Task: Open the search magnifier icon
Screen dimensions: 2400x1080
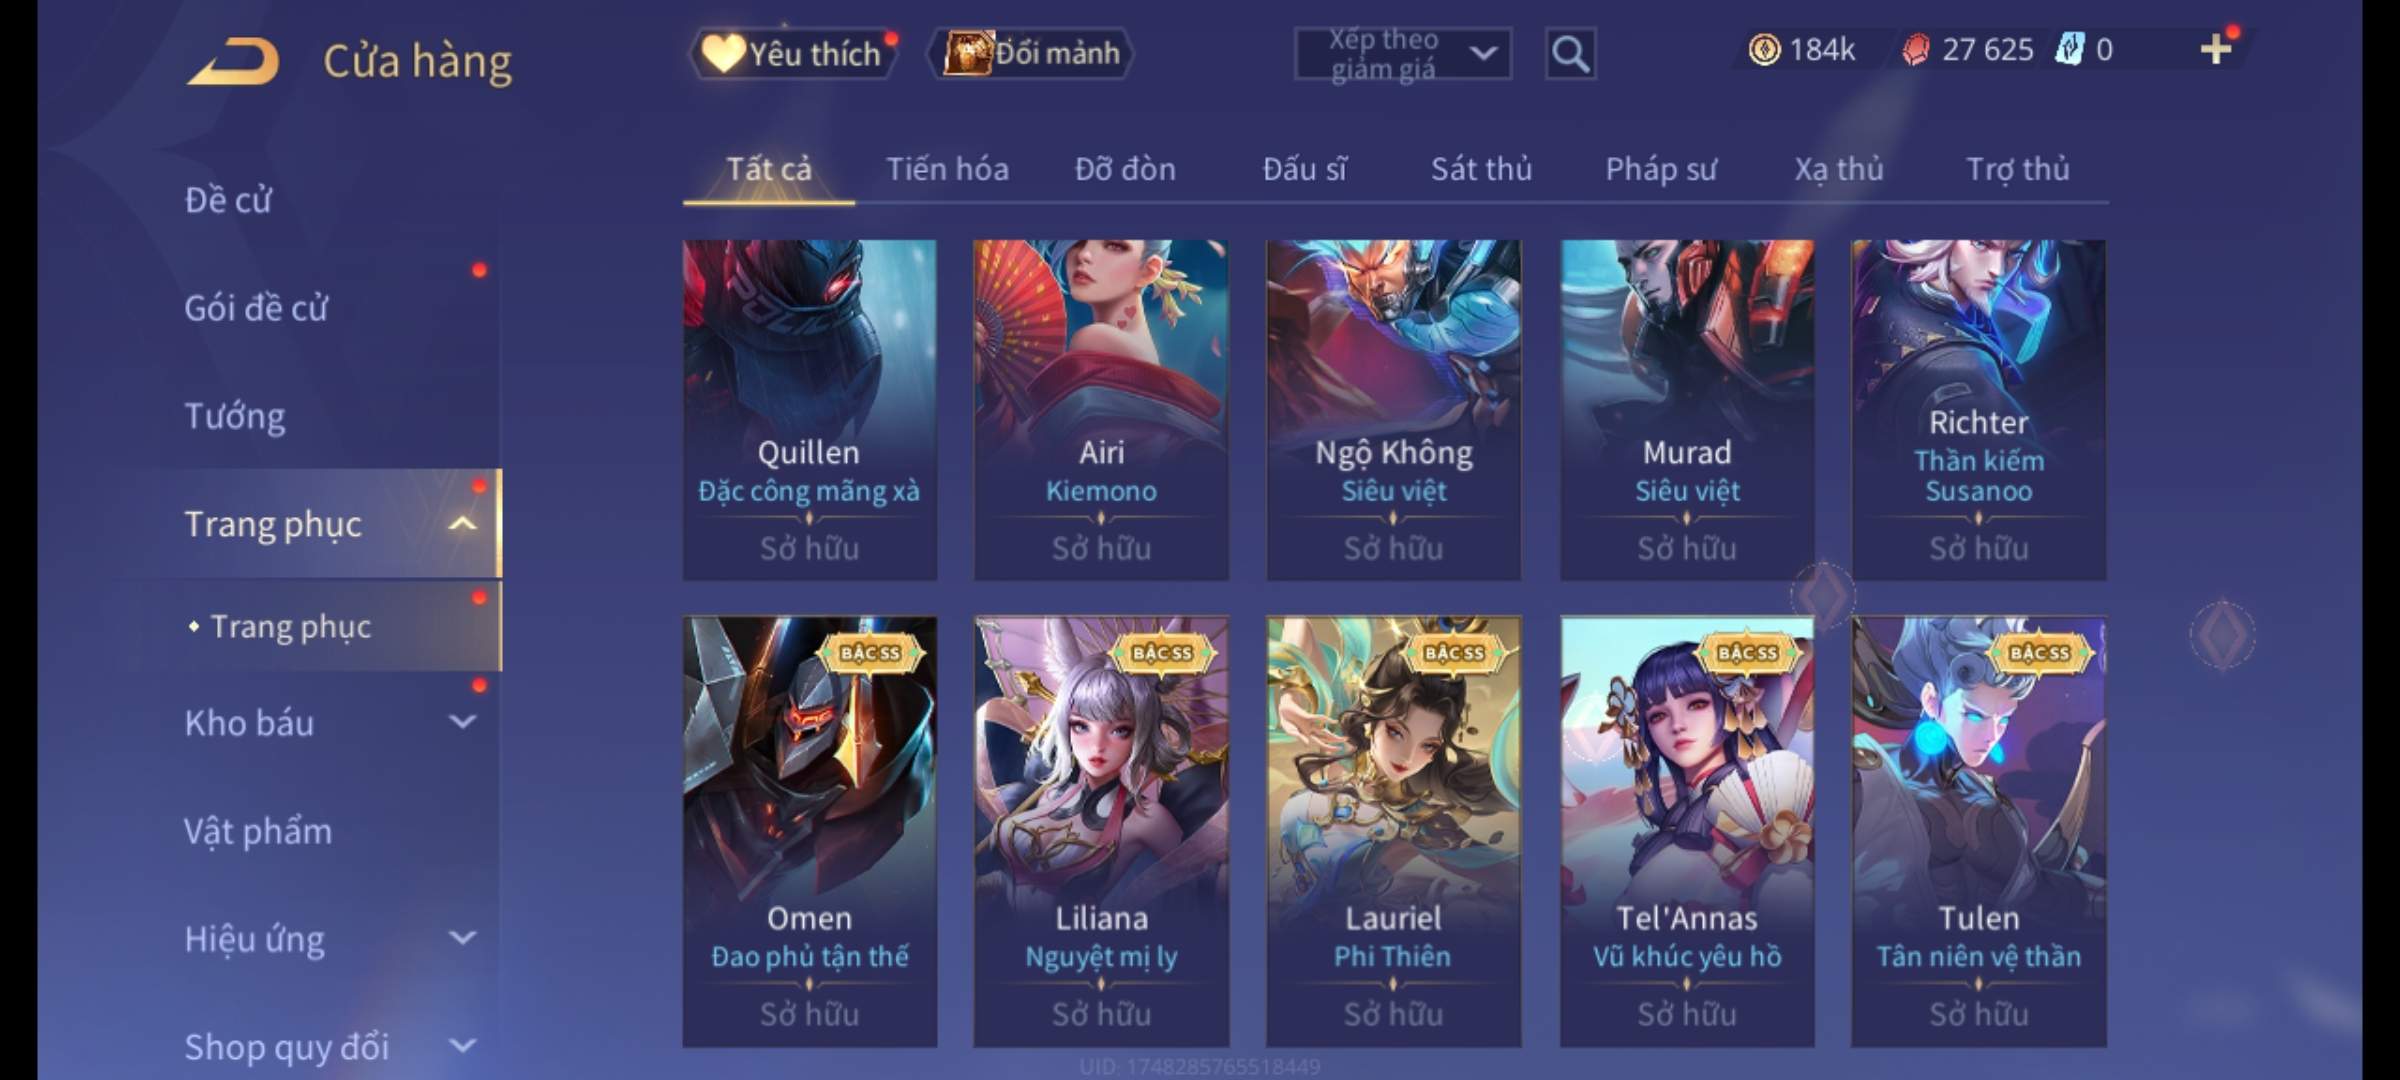Action: [x=1570, y=53]
